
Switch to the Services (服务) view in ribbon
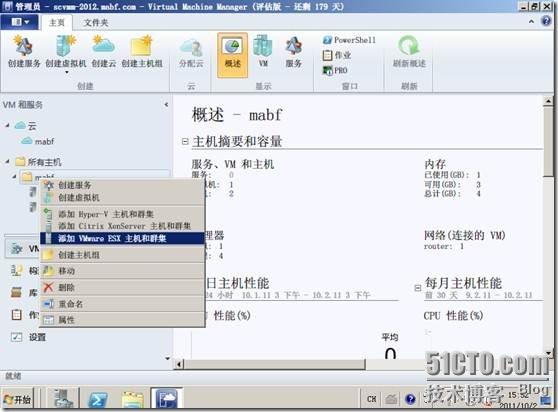[x=294, y=52]
